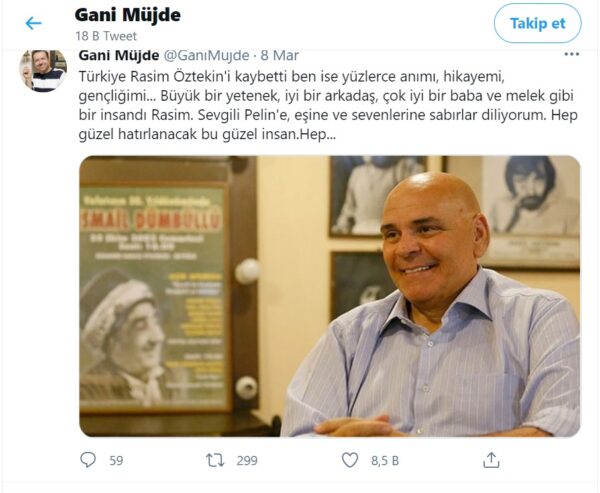View the 299 retweets count

point(247,460)
